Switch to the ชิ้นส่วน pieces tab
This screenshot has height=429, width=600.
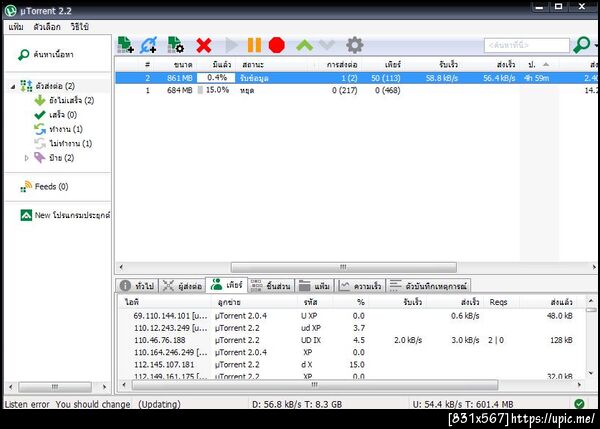point(271,286)
